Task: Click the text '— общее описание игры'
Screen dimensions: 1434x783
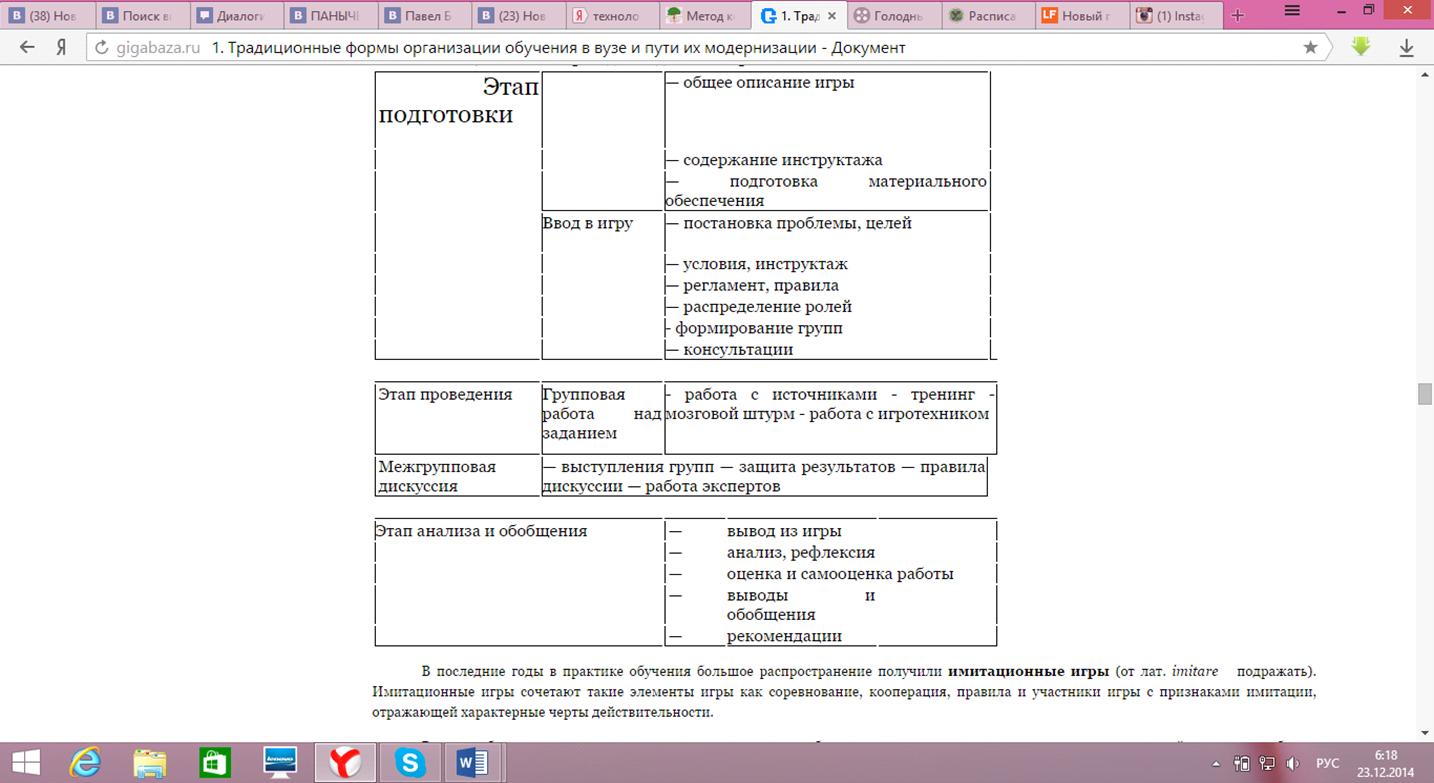Action: coord(760,82)
